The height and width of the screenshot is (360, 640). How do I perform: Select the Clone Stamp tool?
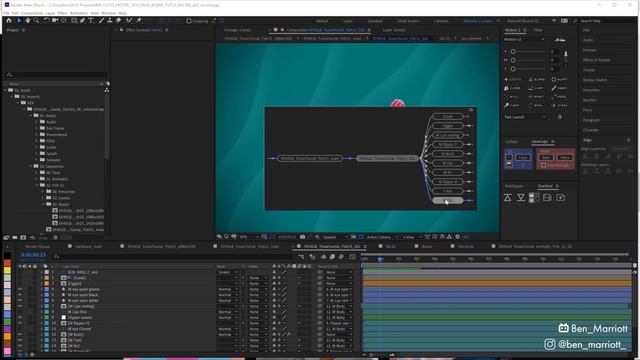(x=110, y=20)
